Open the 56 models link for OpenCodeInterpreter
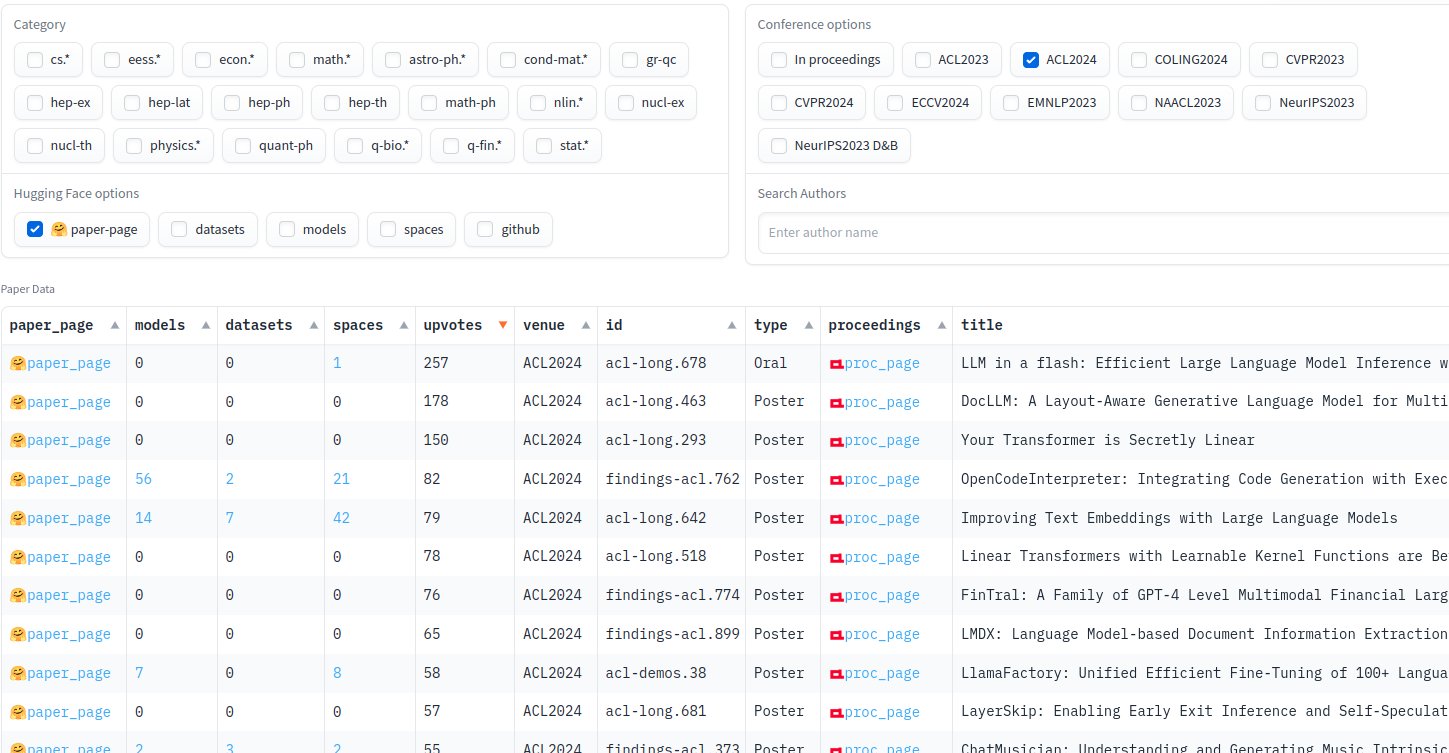1449x753 pixels. (143, 479)
